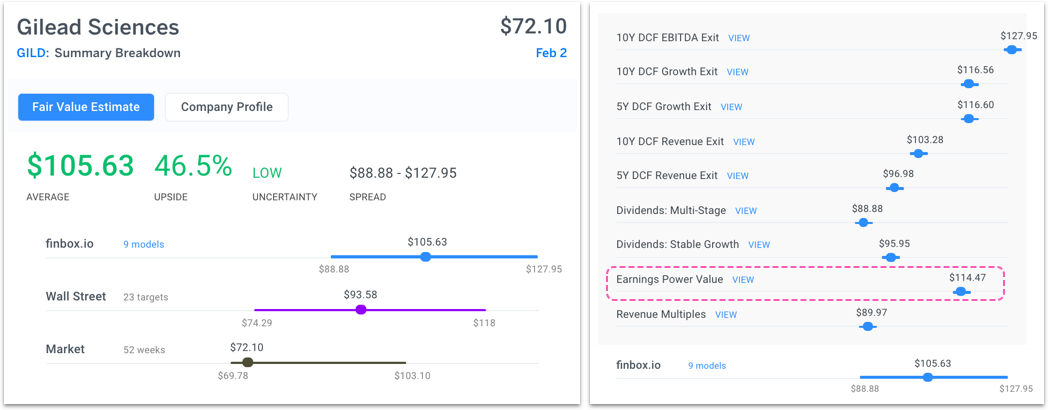
Task: Click the 52 weeks text
Action: (144, 350)
